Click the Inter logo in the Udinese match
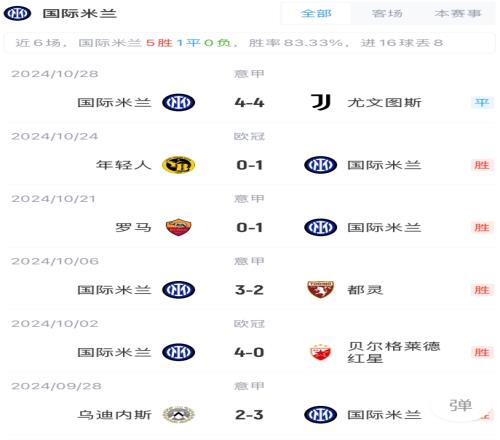 320,415
